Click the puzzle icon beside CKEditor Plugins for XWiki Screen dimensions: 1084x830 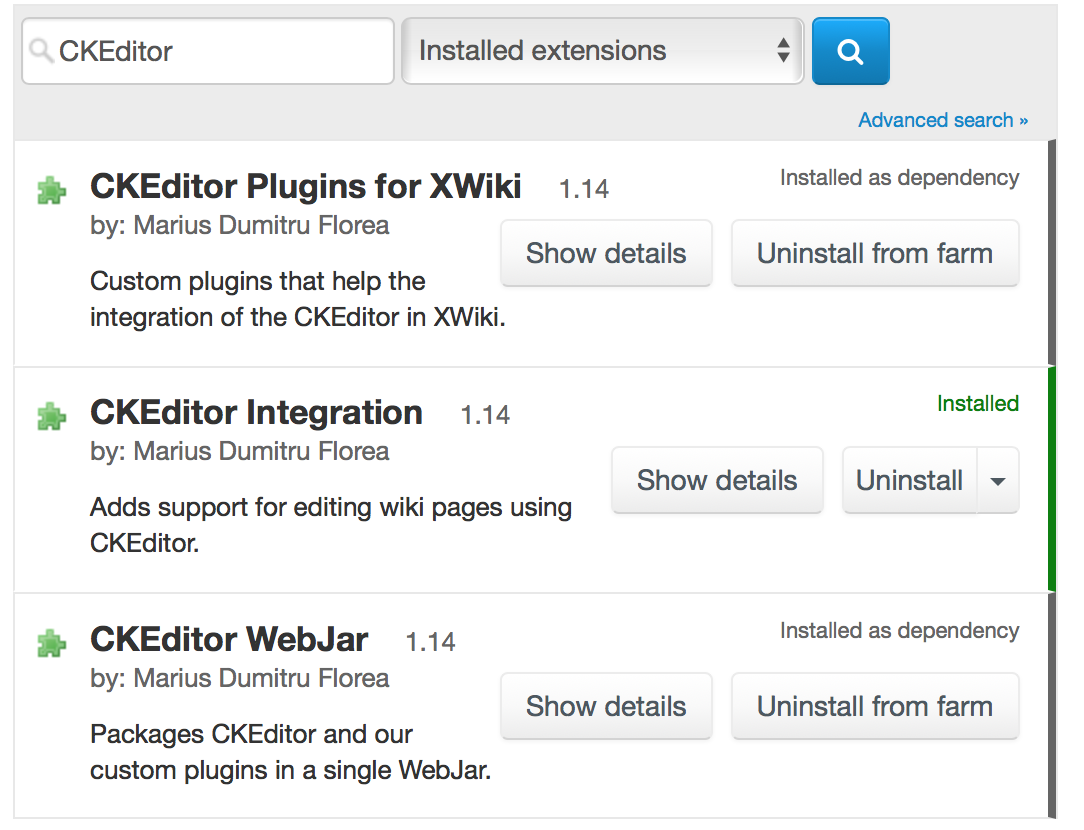click(x=52, y=191)
